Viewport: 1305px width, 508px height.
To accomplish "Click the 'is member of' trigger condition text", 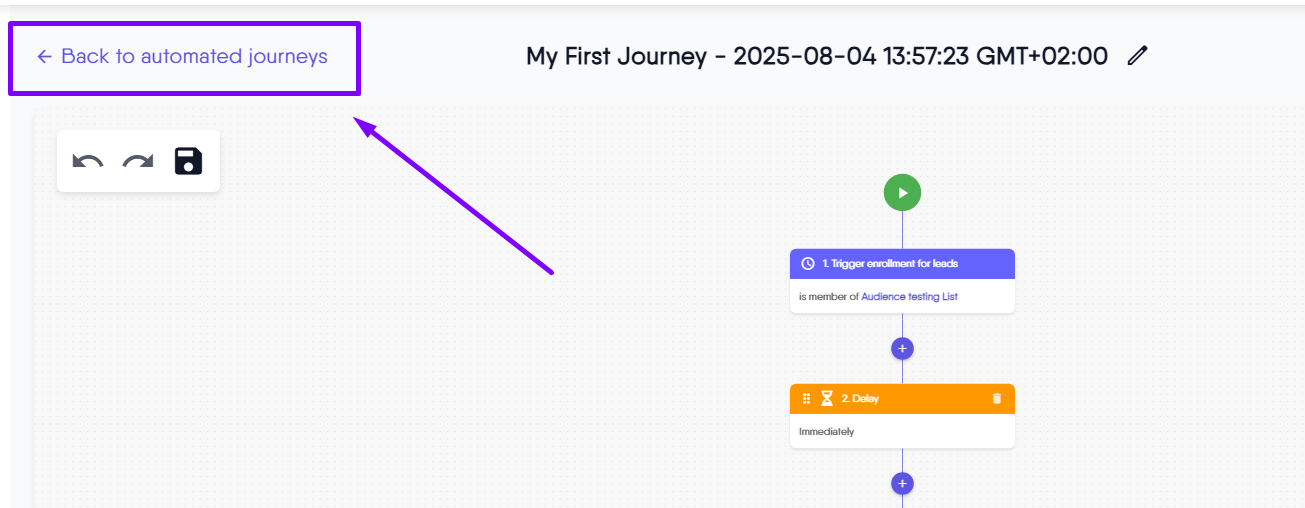I will 828,297.
